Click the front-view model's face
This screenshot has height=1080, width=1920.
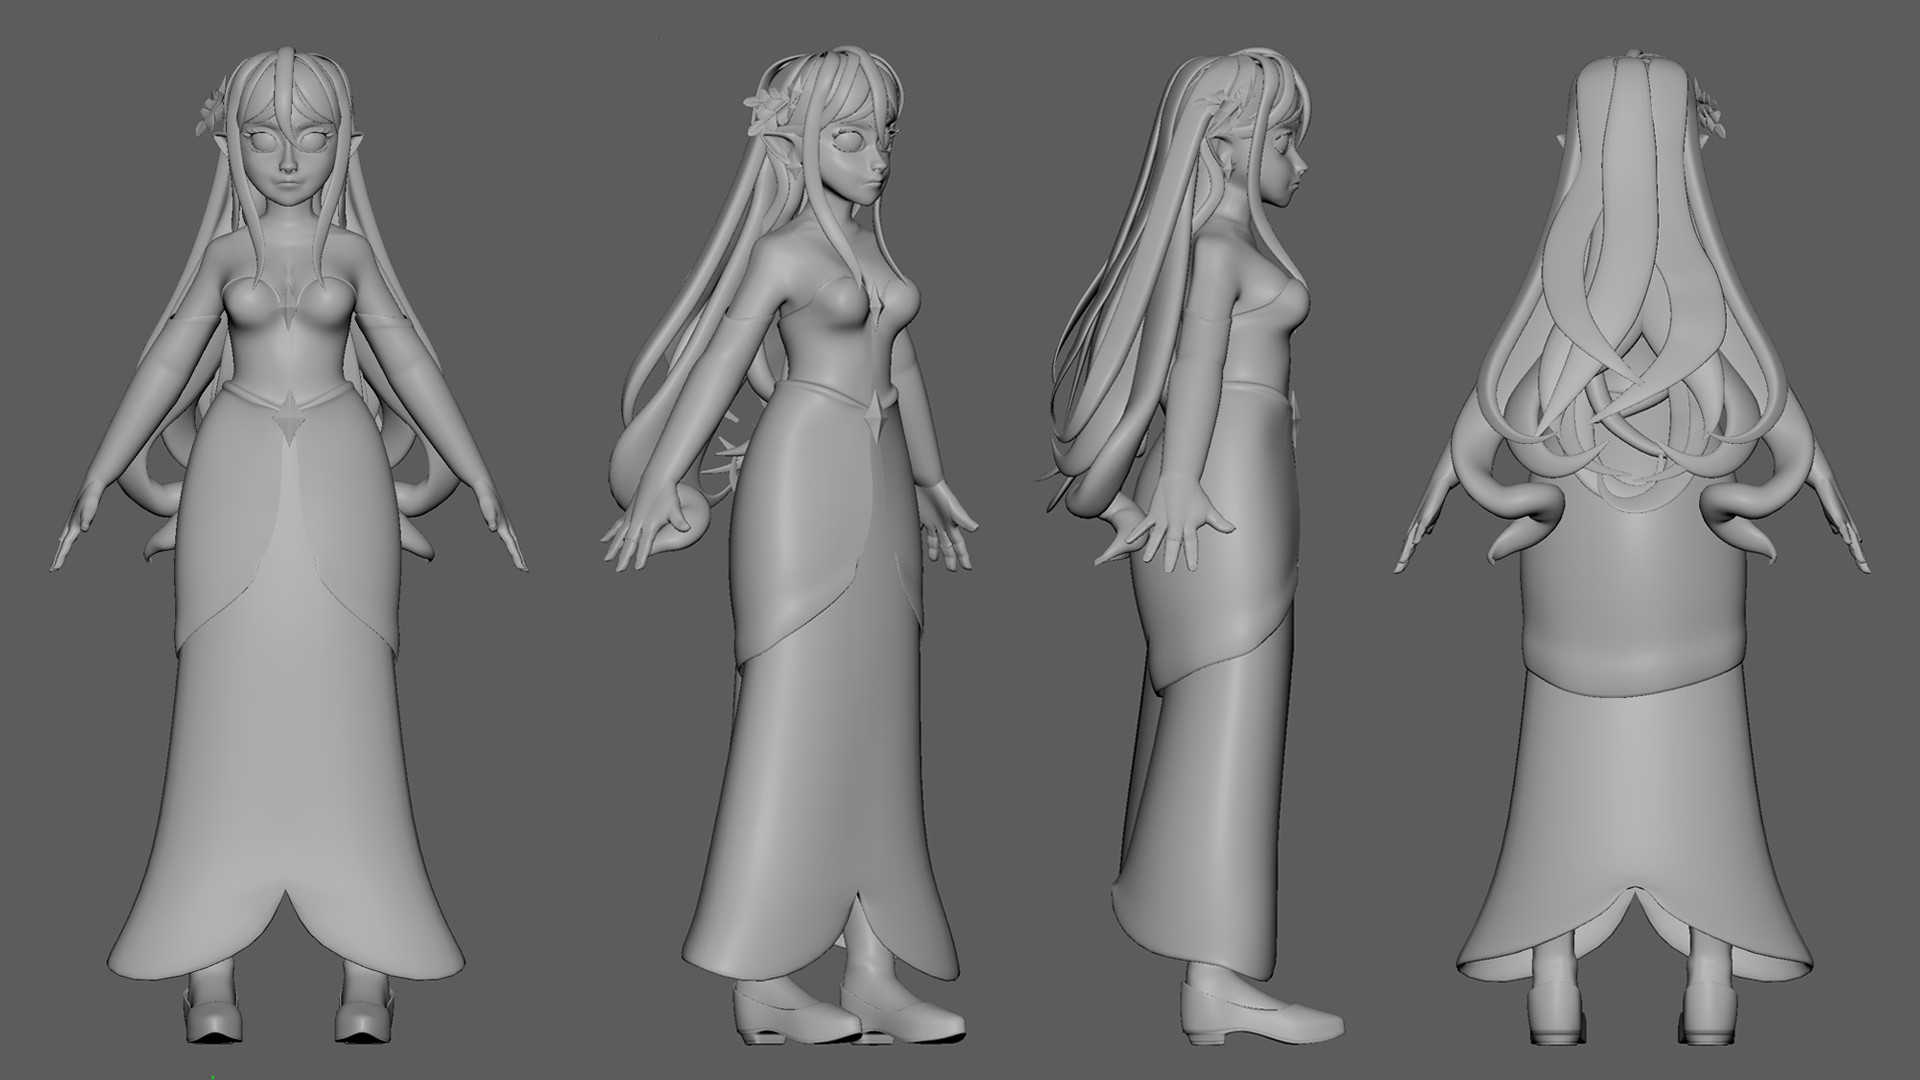[x=288, y=162]
